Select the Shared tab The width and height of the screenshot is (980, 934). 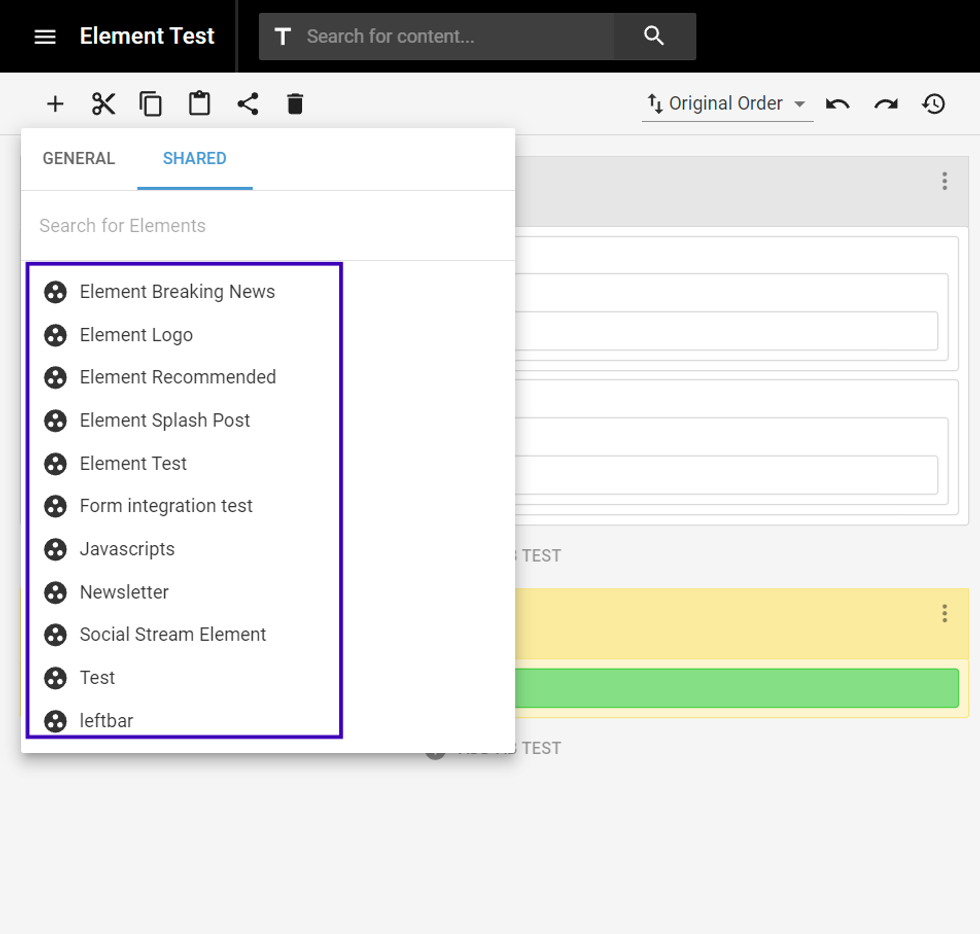(195, 159)
